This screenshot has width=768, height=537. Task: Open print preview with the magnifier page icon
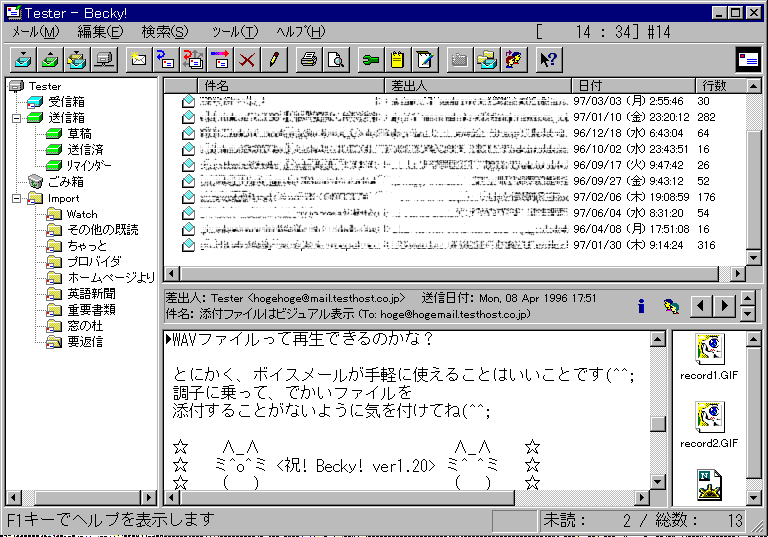pos(335,60)
